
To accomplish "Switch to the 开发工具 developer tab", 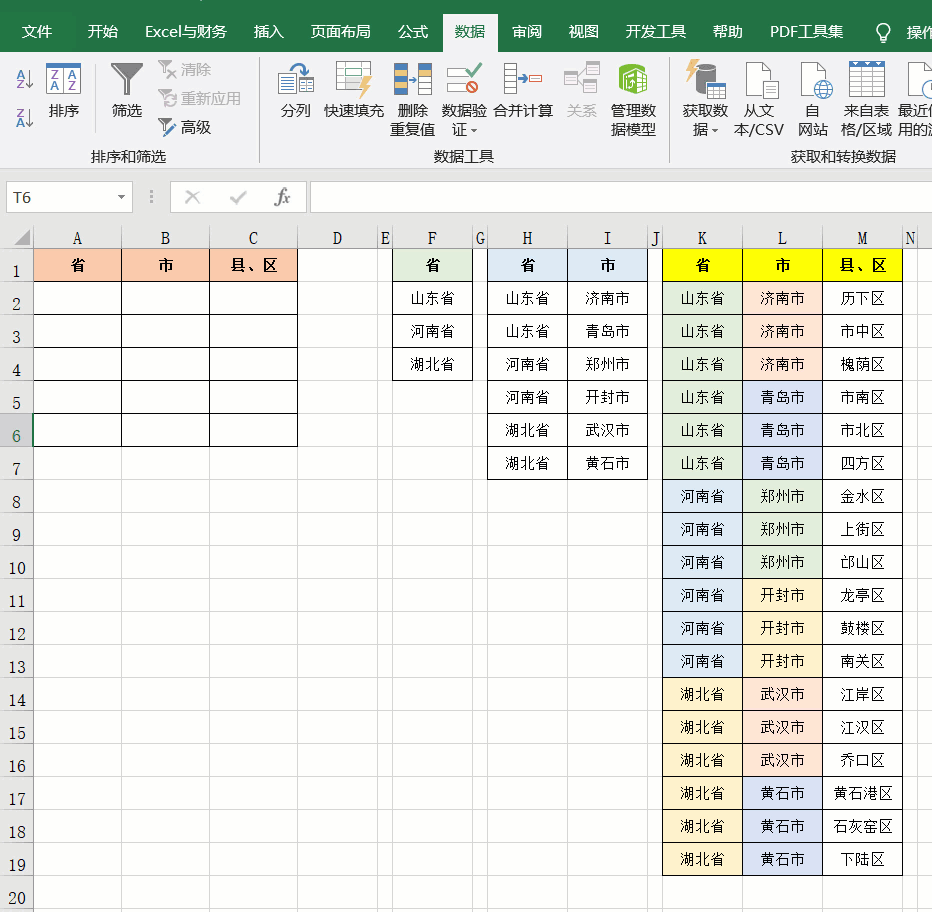I will coord(656,32).
